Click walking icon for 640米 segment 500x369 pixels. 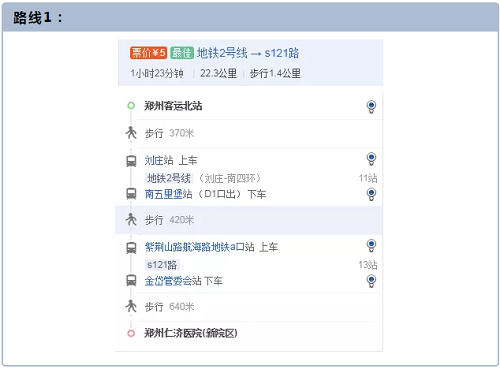pos(131,306)
